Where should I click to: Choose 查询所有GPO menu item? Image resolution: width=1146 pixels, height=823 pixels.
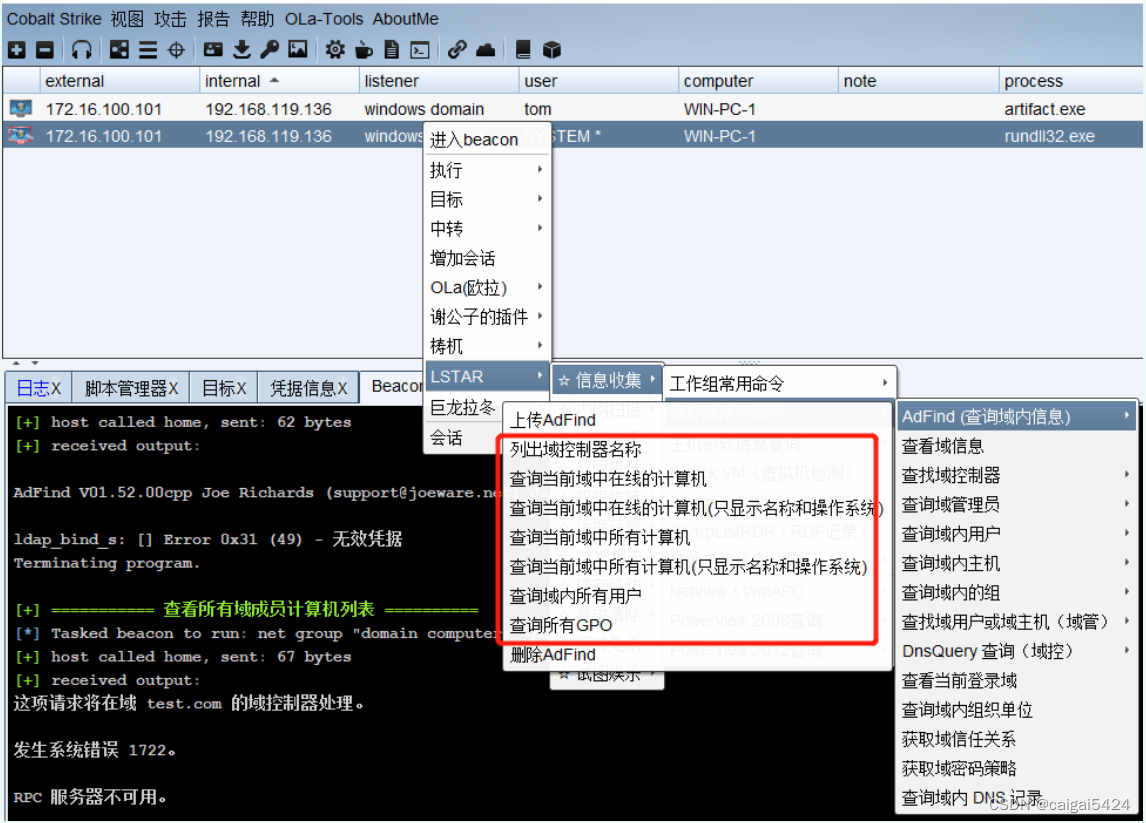click(697, 625)
